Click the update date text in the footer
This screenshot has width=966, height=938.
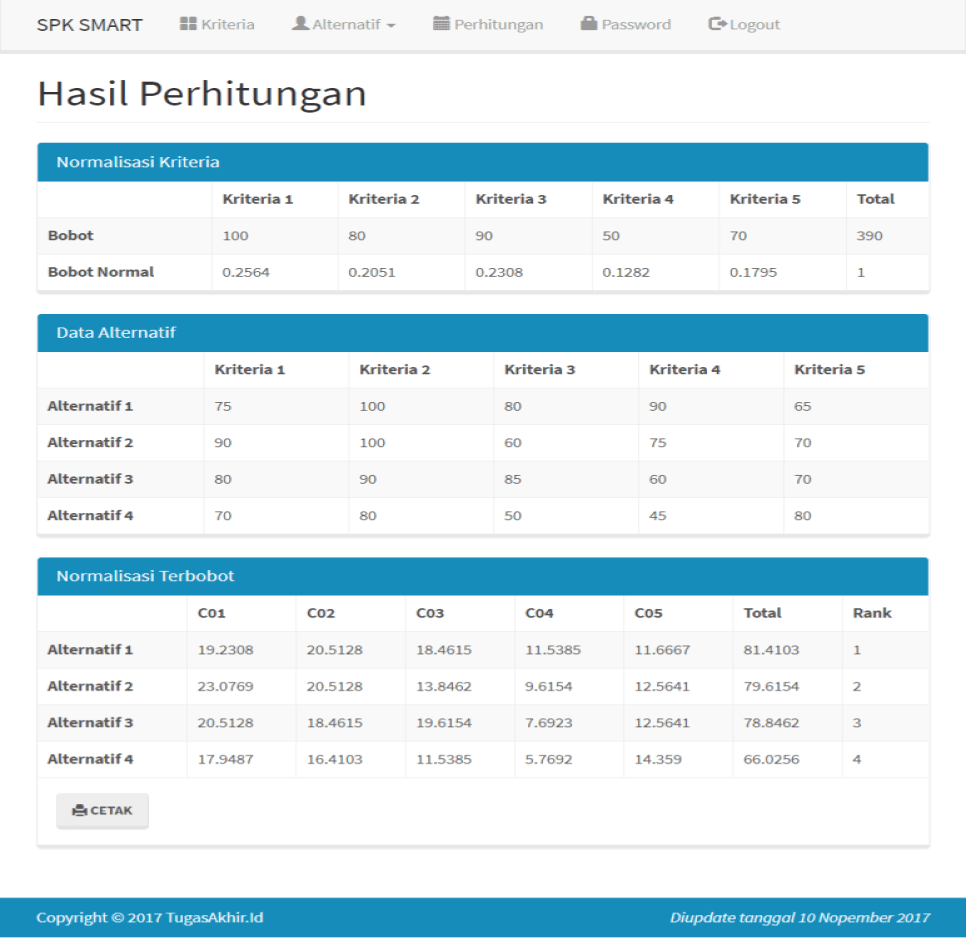point(800,917)
